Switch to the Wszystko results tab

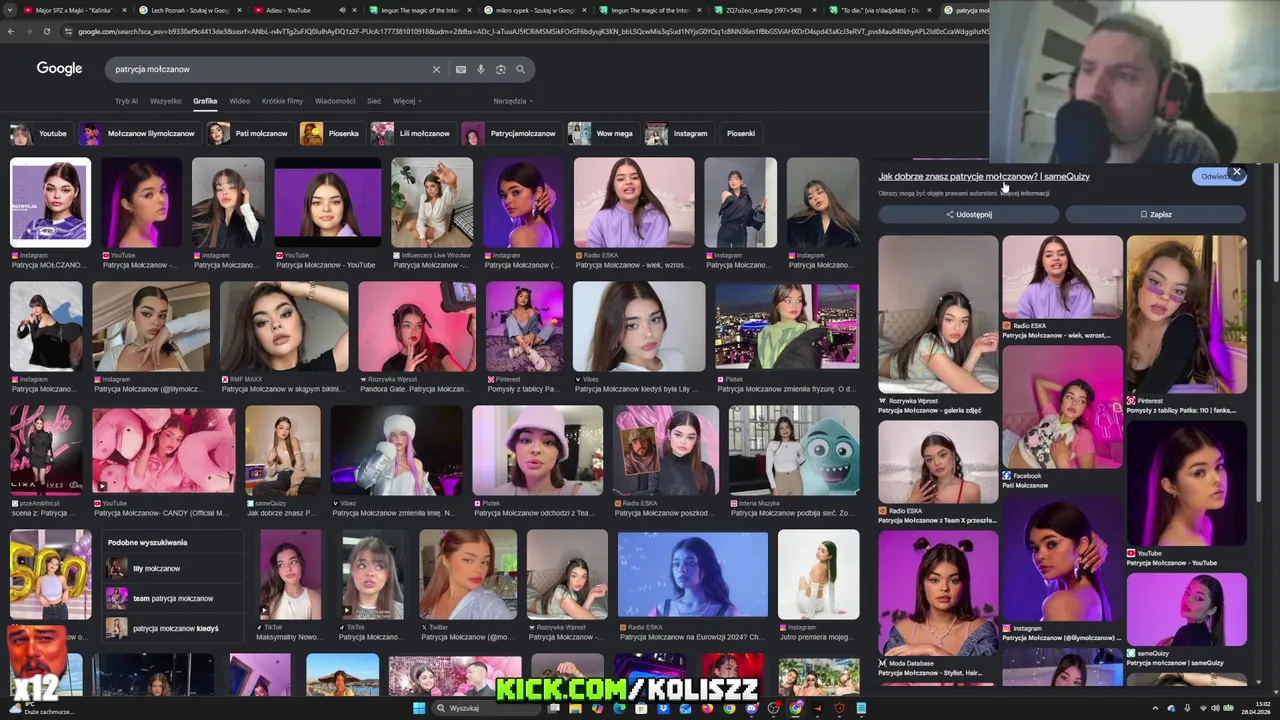166,101
